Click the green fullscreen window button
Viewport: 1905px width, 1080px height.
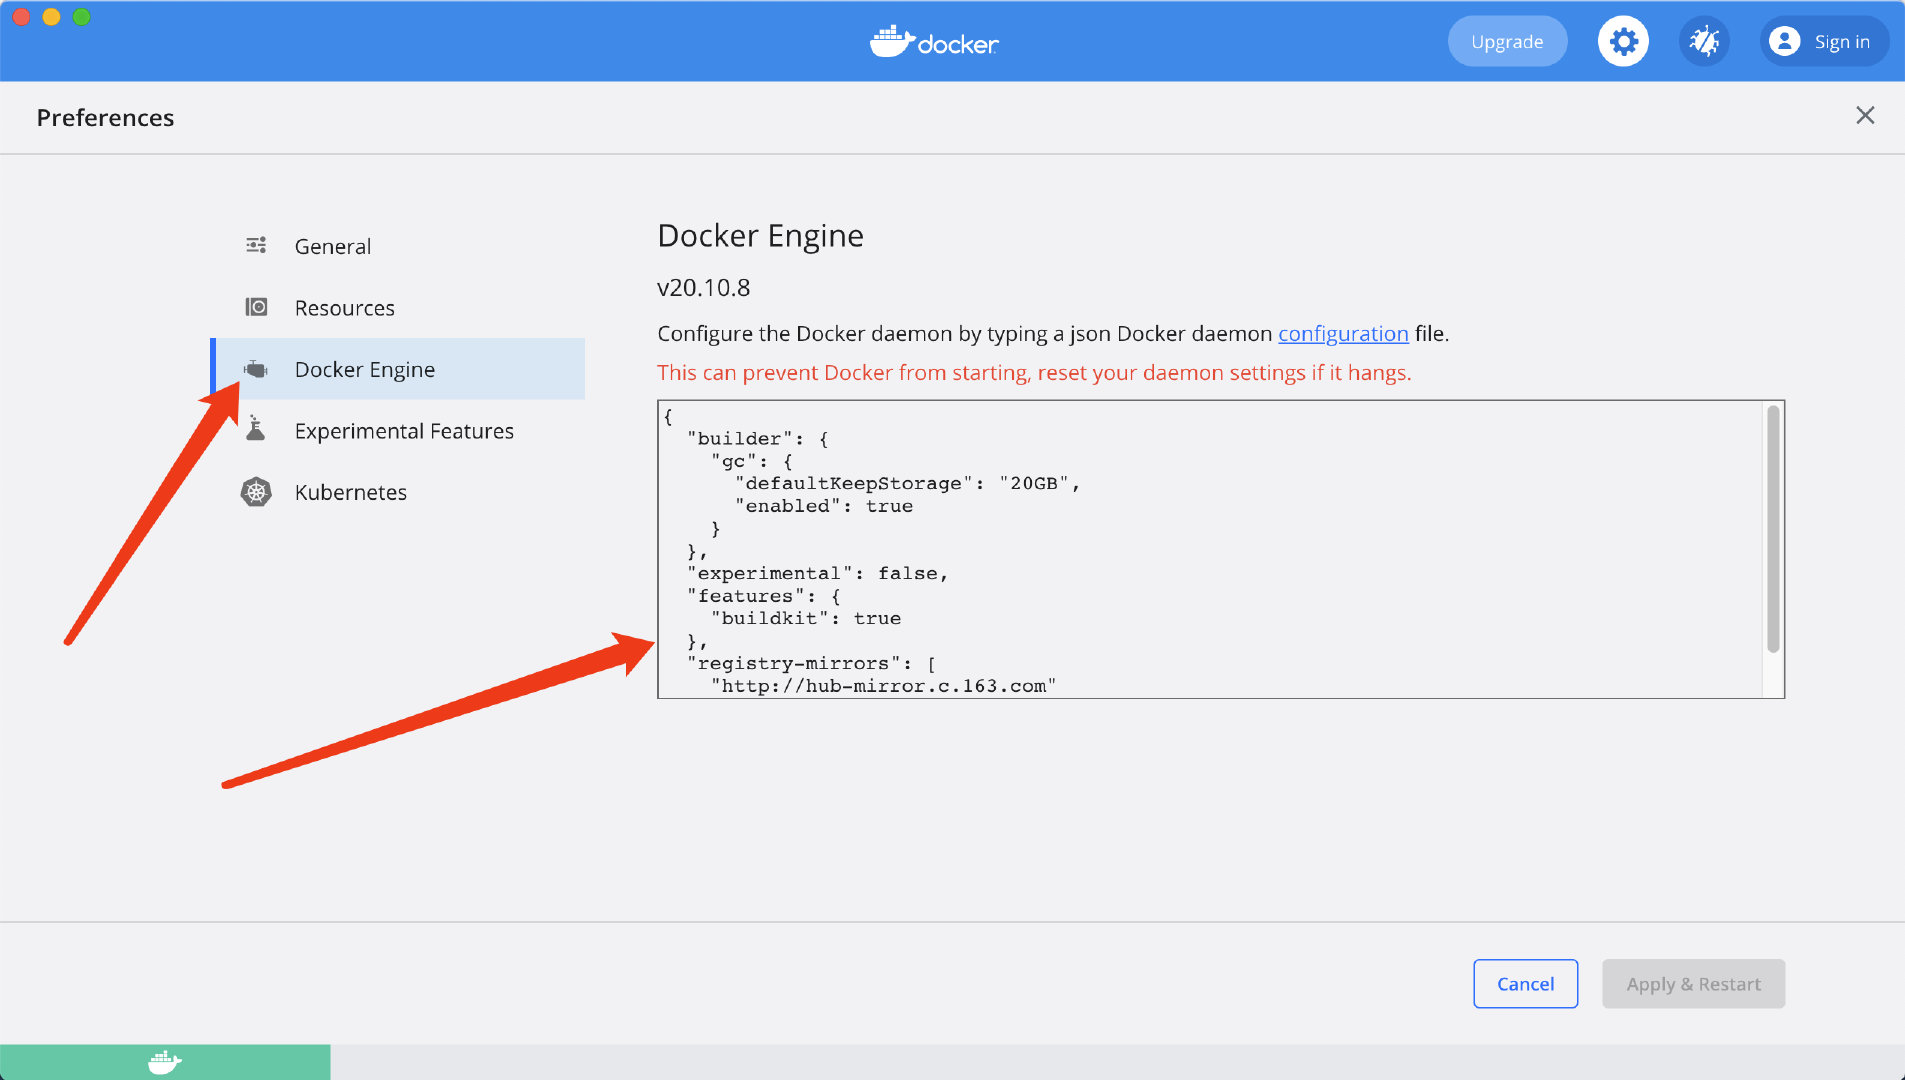coord(82,16)
